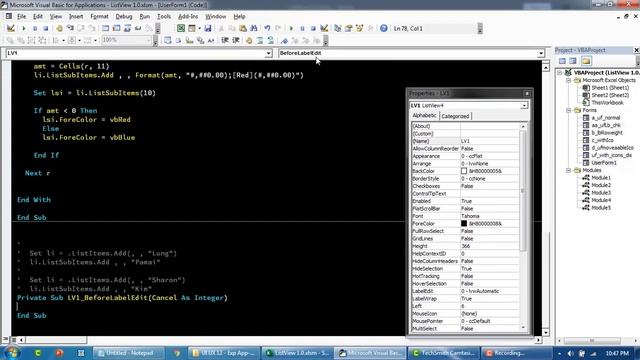The image size is (640, 360).
Task: Click the BackColor swatch in the Properties window
Action: pyautogui.click(x=464, y=171)
